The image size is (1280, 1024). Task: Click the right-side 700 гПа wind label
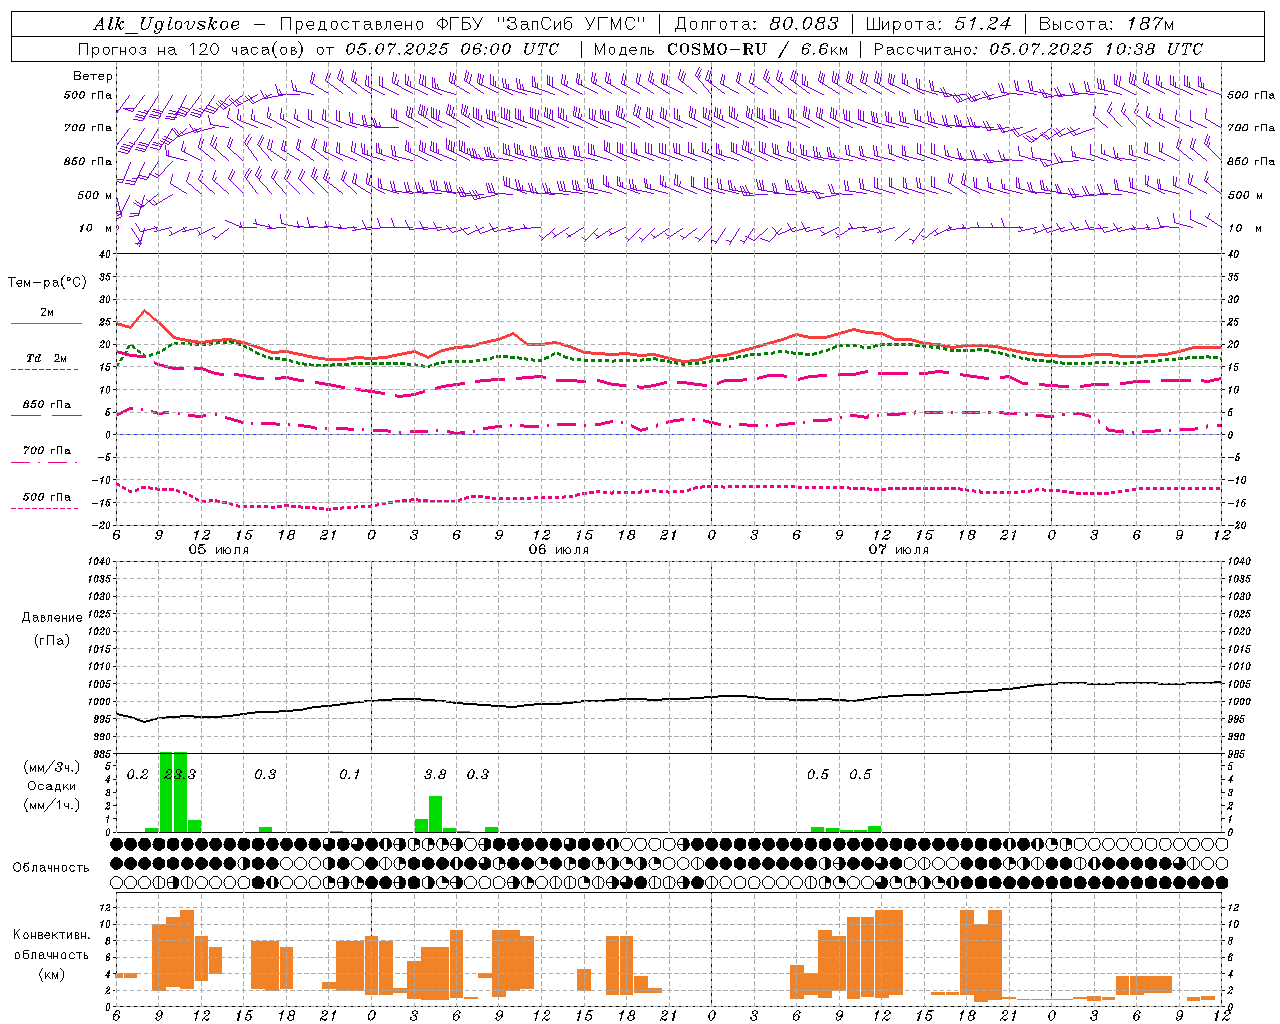point(1251,128)
